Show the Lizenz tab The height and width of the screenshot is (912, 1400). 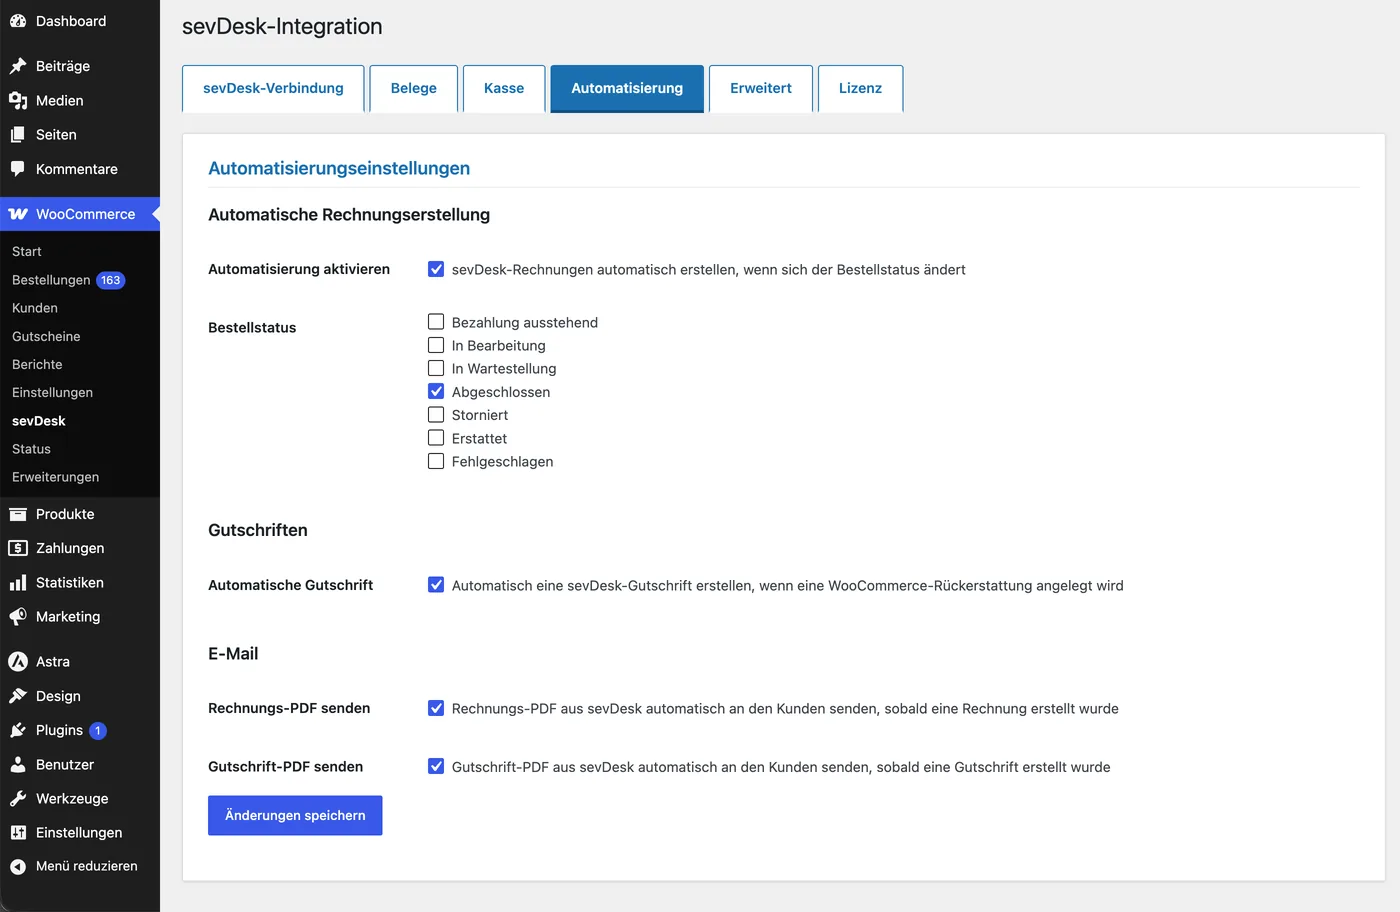(x=861, y=88)
